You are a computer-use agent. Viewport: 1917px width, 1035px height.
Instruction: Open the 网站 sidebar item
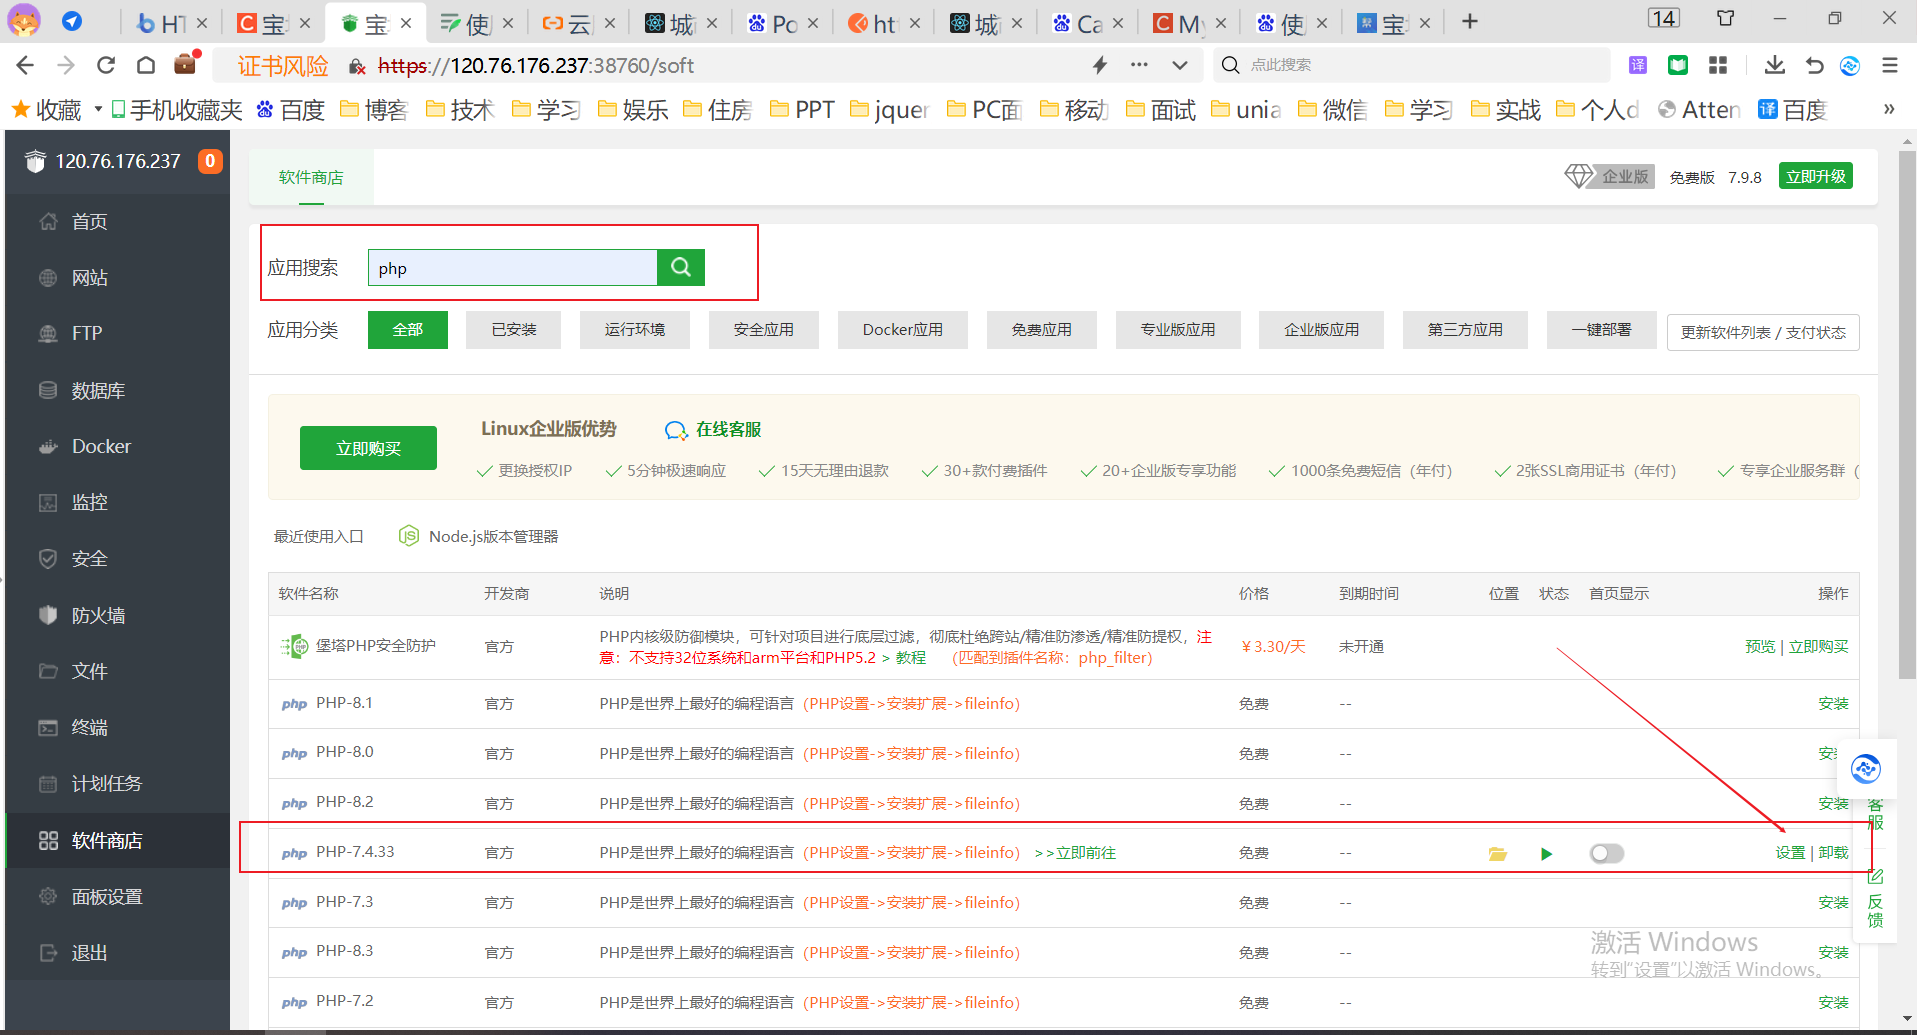pyautogui.click(x=118, y=277)
